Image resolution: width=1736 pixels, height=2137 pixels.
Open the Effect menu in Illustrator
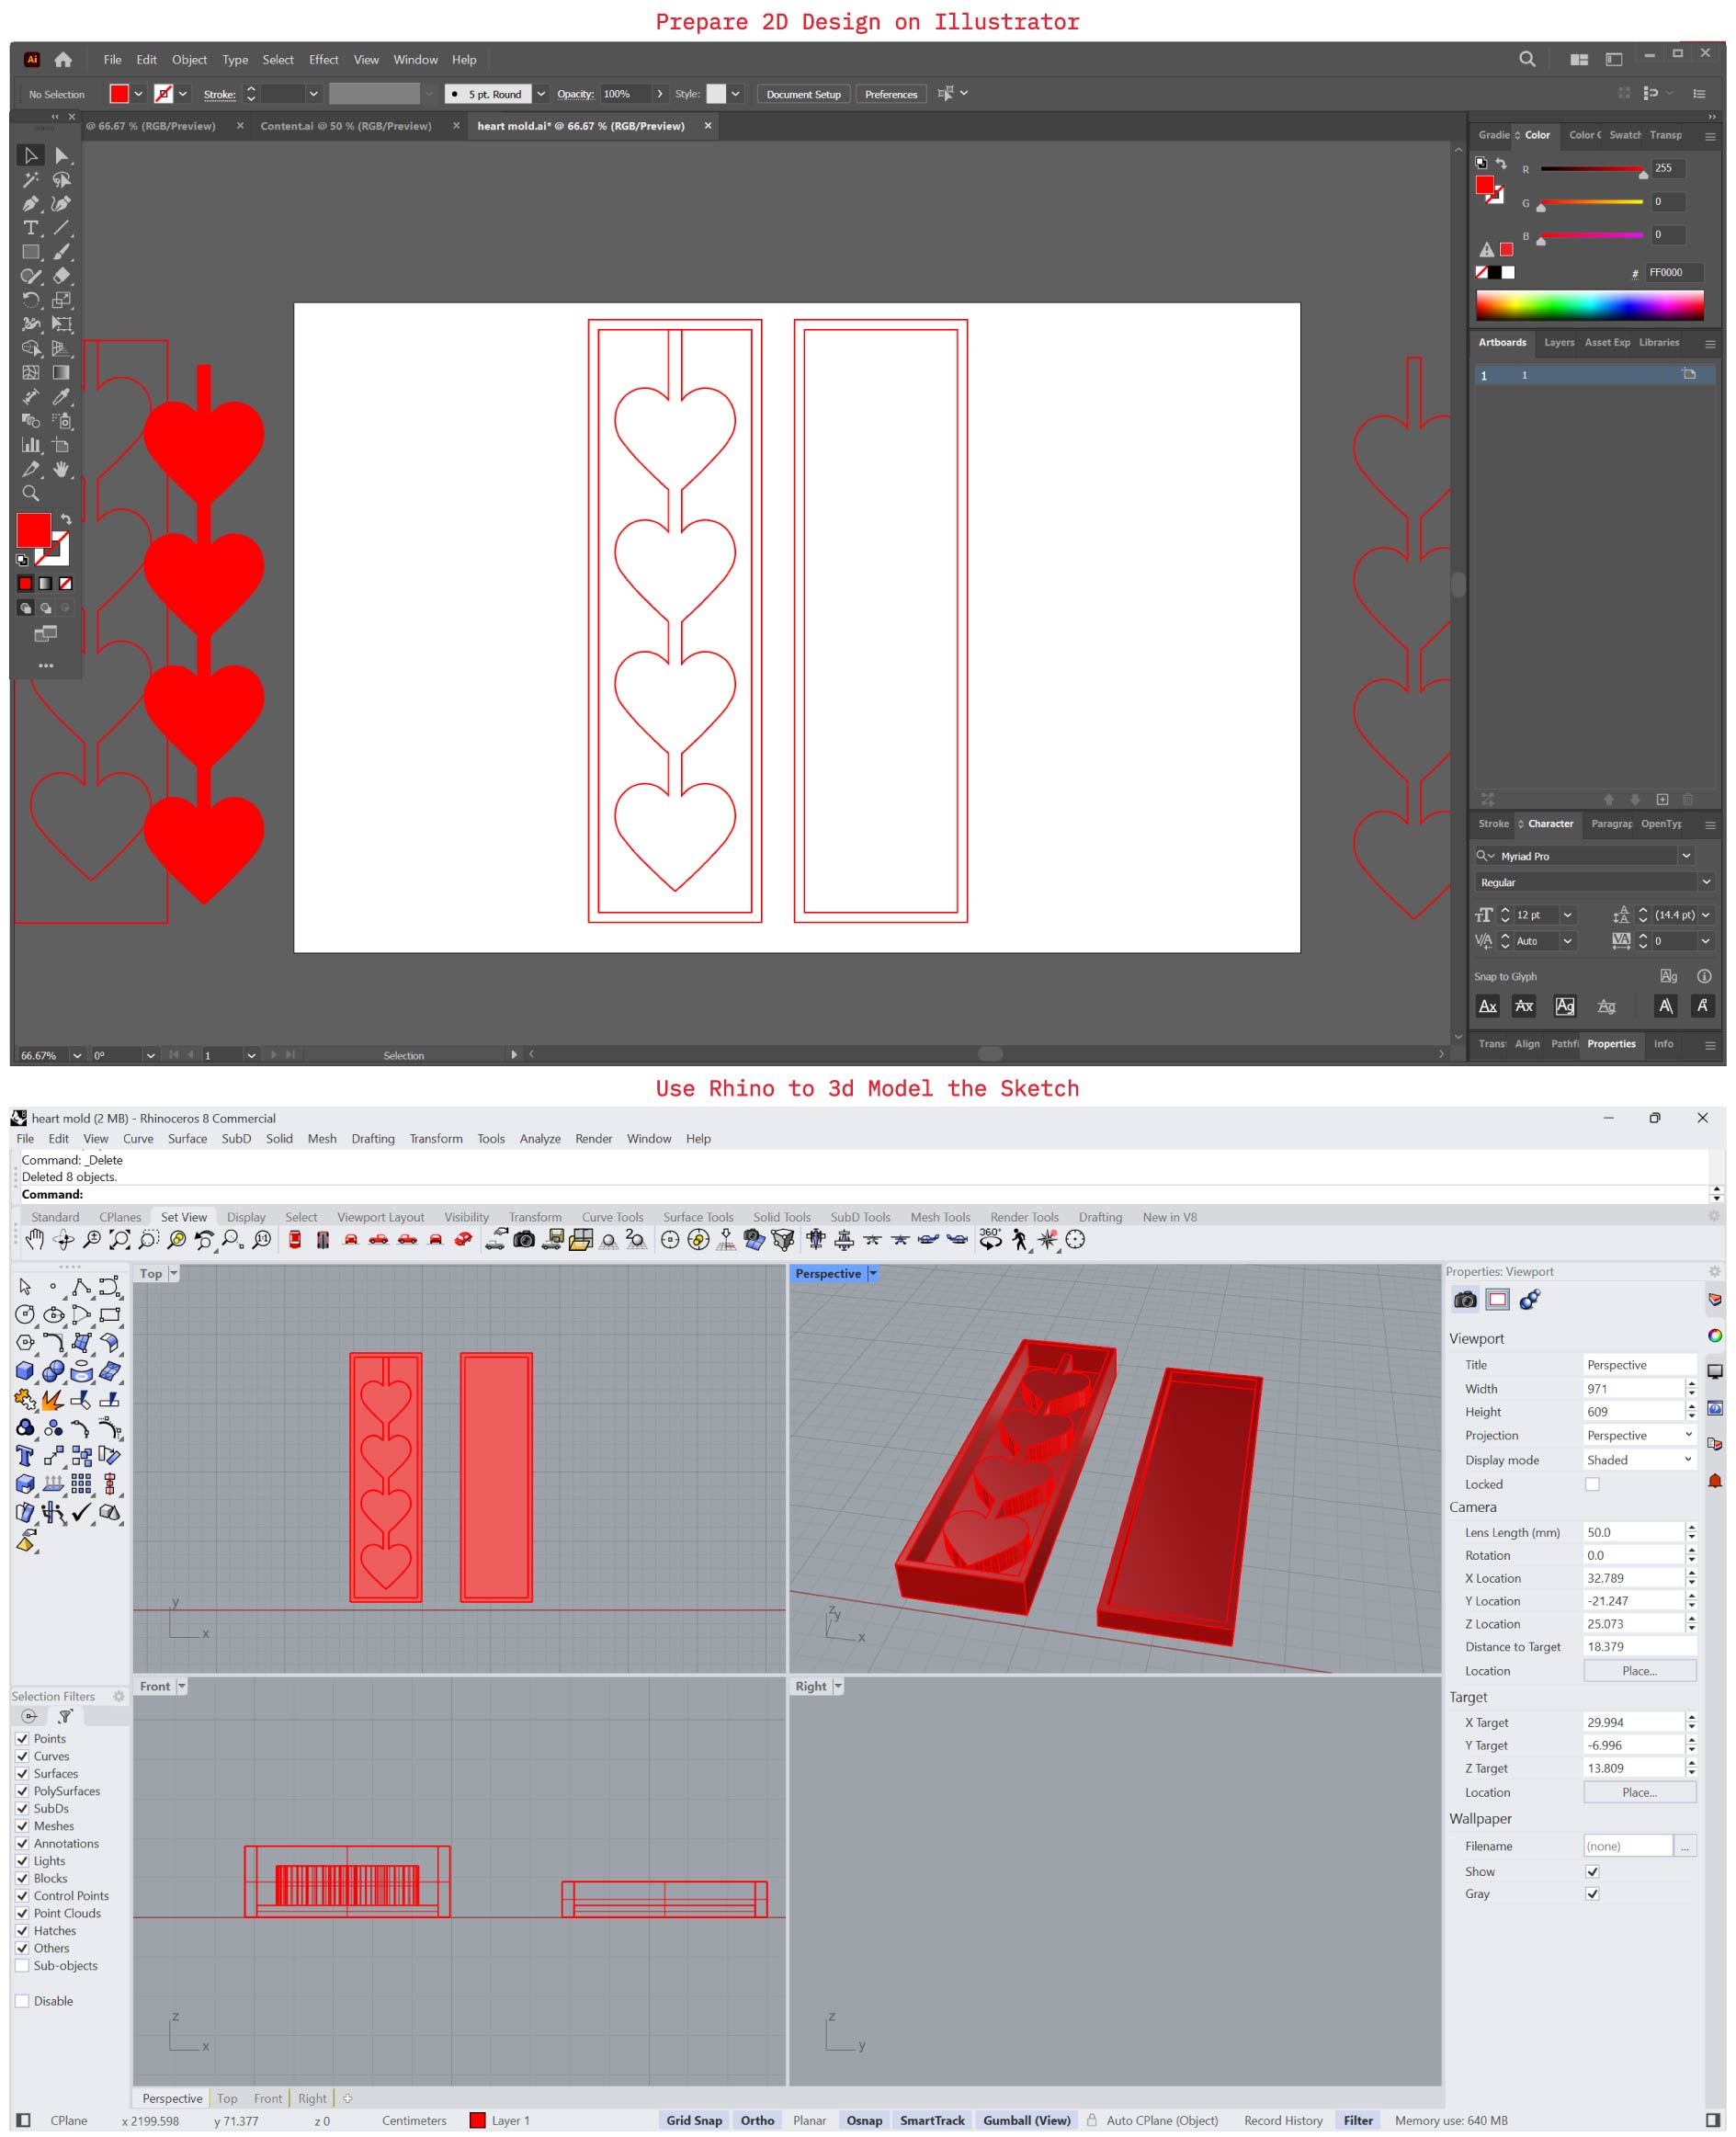click(x=323, y=60)
